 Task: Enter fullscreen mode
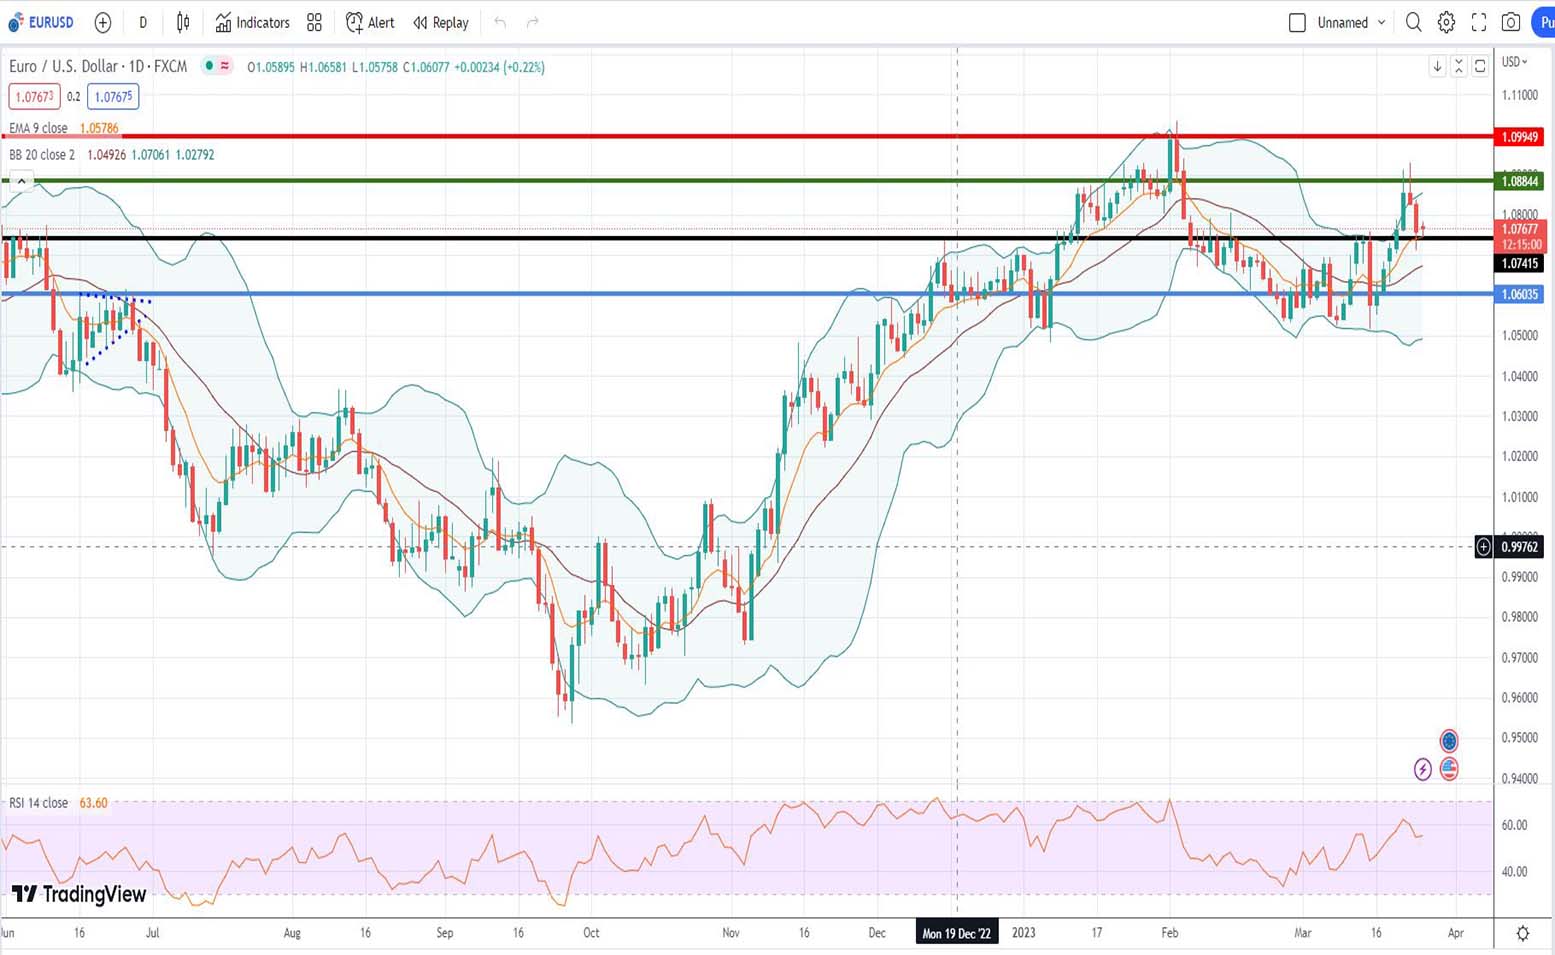[x=1479, y=22]
